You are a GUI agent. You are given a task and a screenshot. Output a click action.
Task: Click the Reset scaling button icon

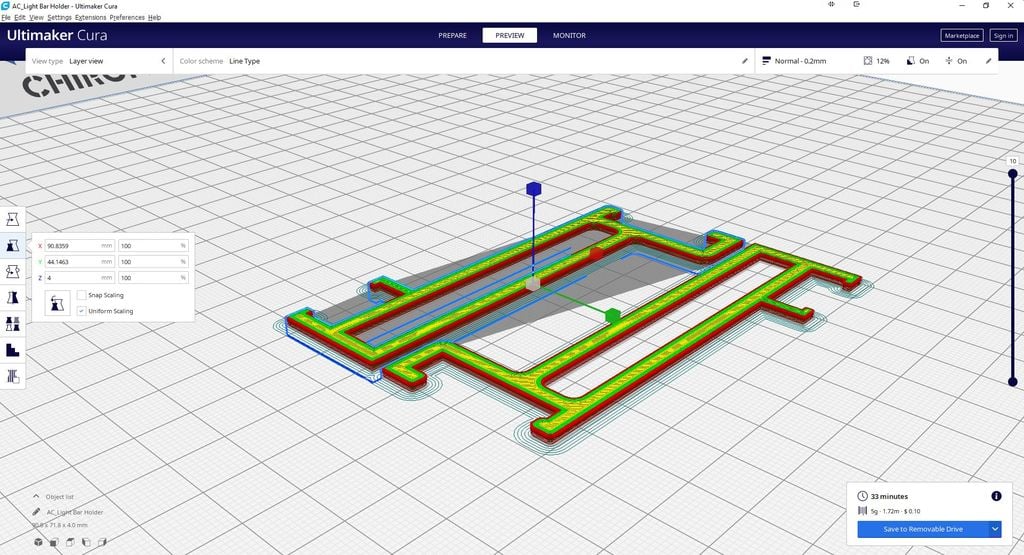click(x=57, y=304)
